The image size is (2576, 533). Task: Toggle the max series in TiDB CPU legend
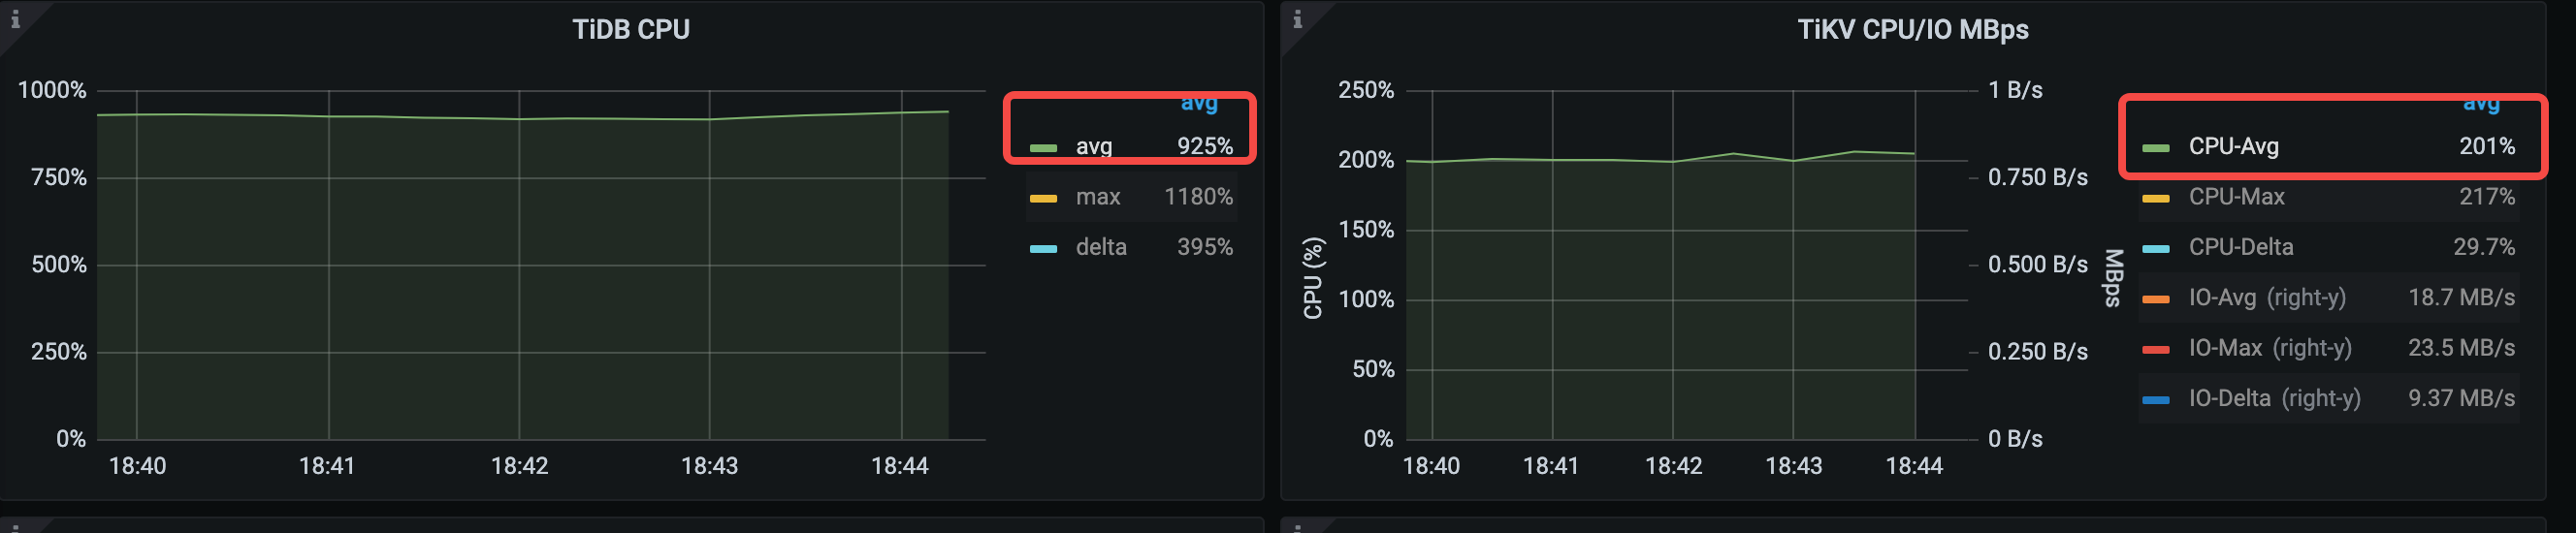[1097, 197]
